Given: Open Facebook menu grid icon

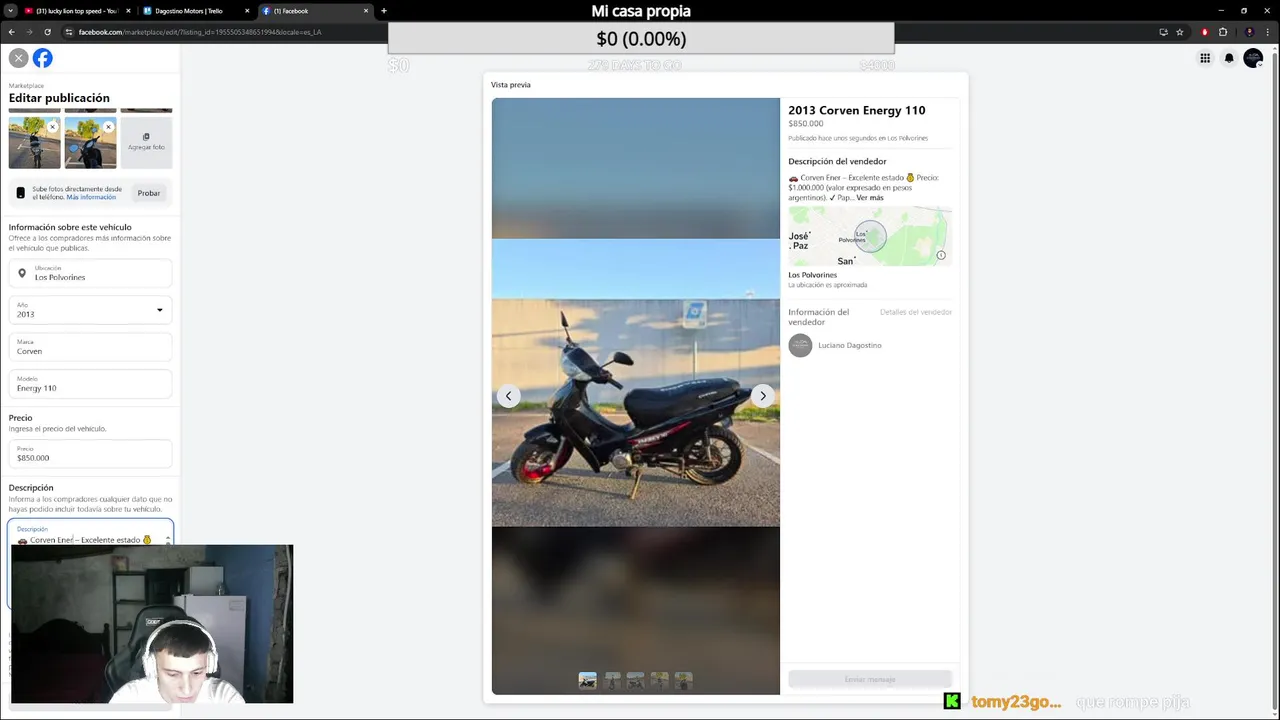Looking at the screenshot, I should point(1205,58).
